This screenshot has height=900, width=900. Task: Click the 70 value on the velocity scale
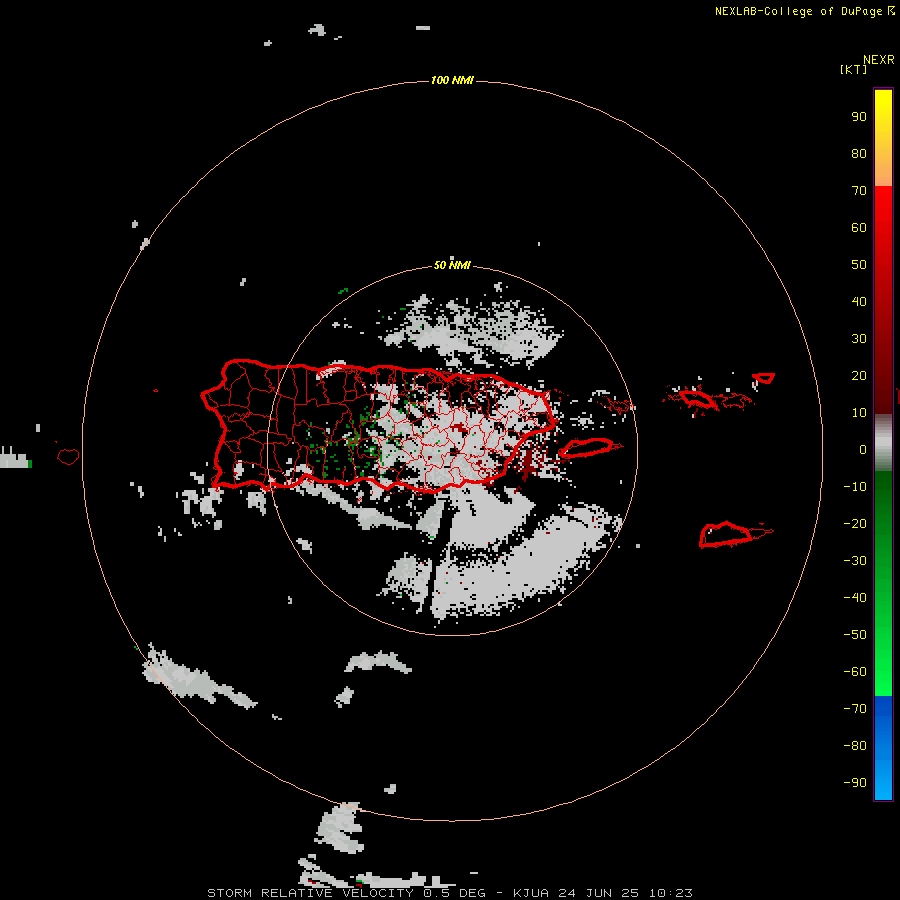(x=859, y=191)
